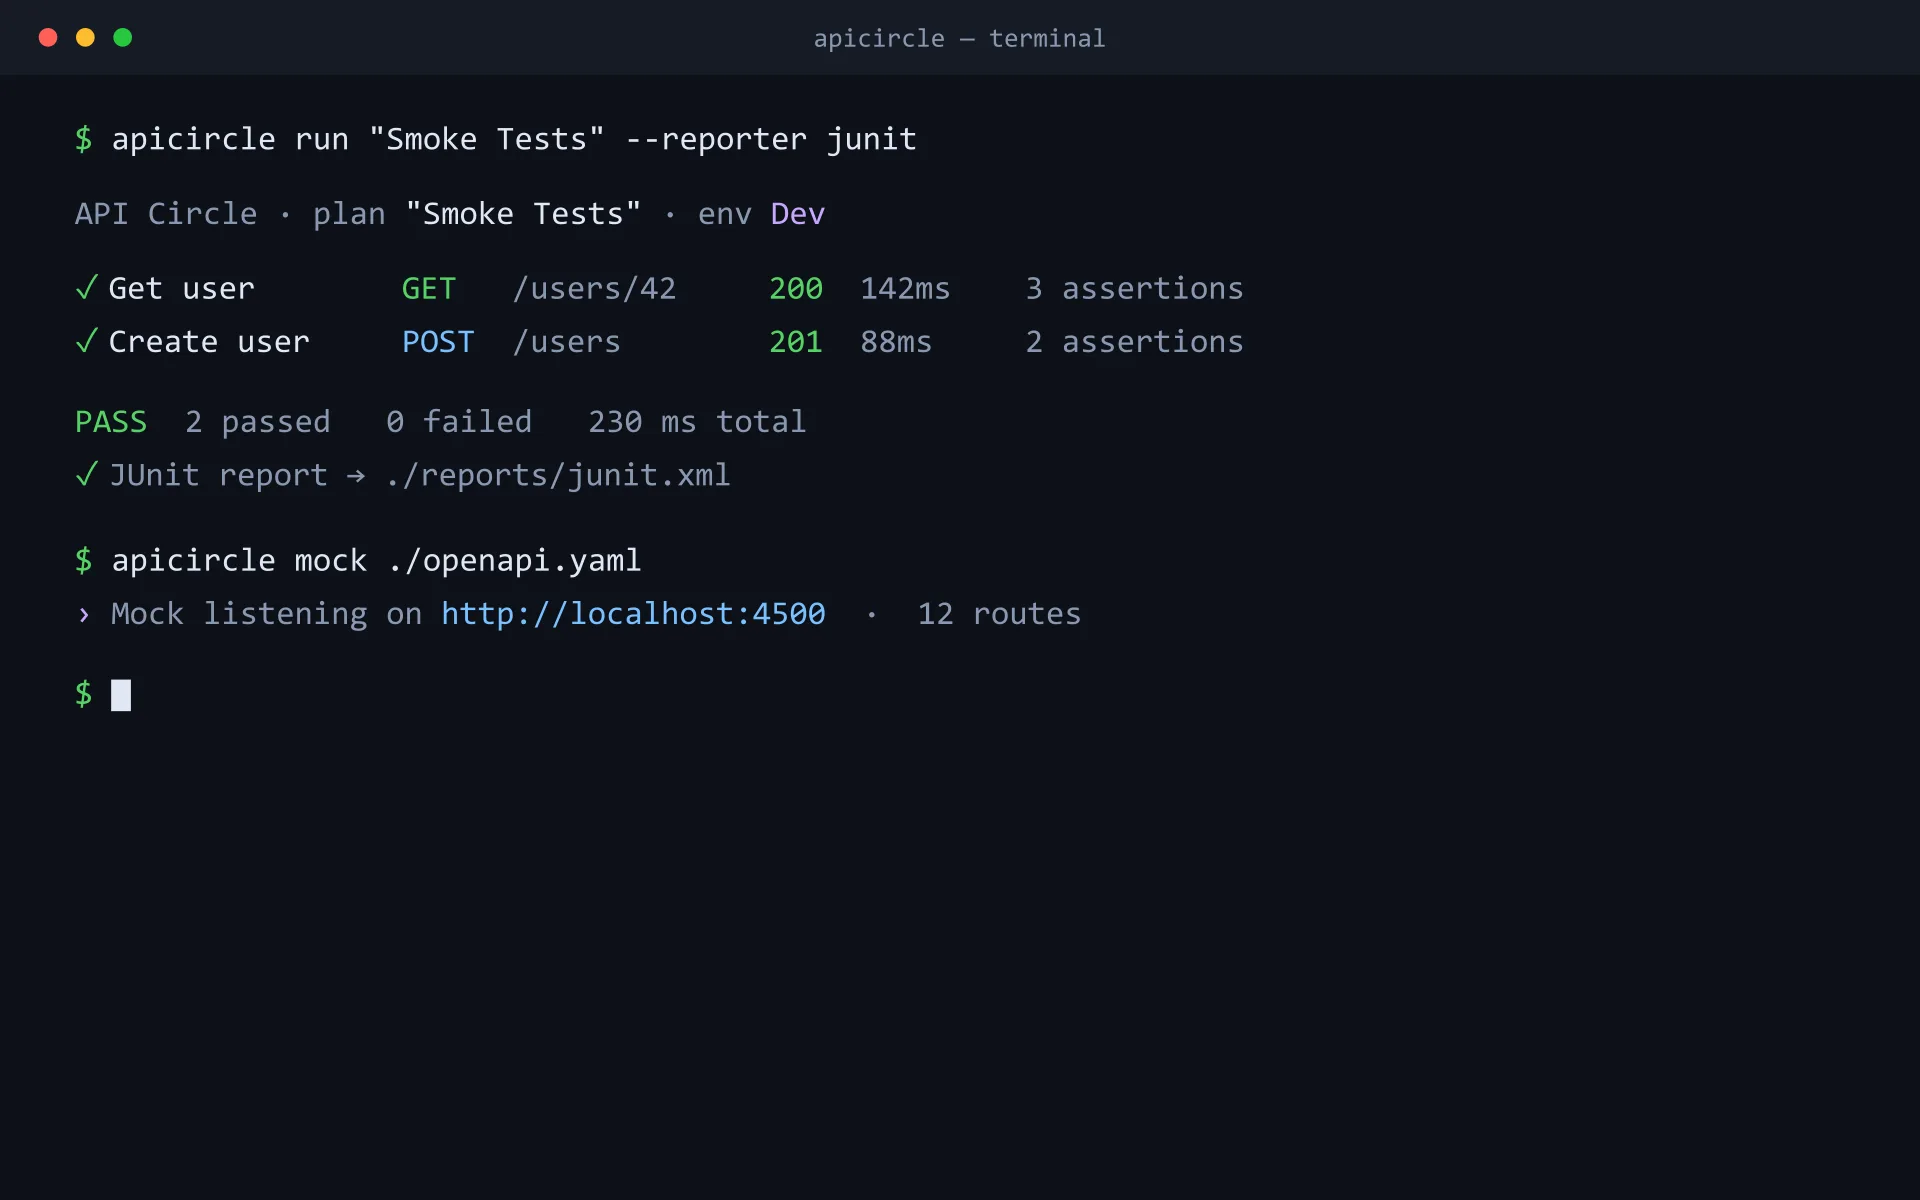Click the dollar prompt before 'apicircle run'

(84, 139)
